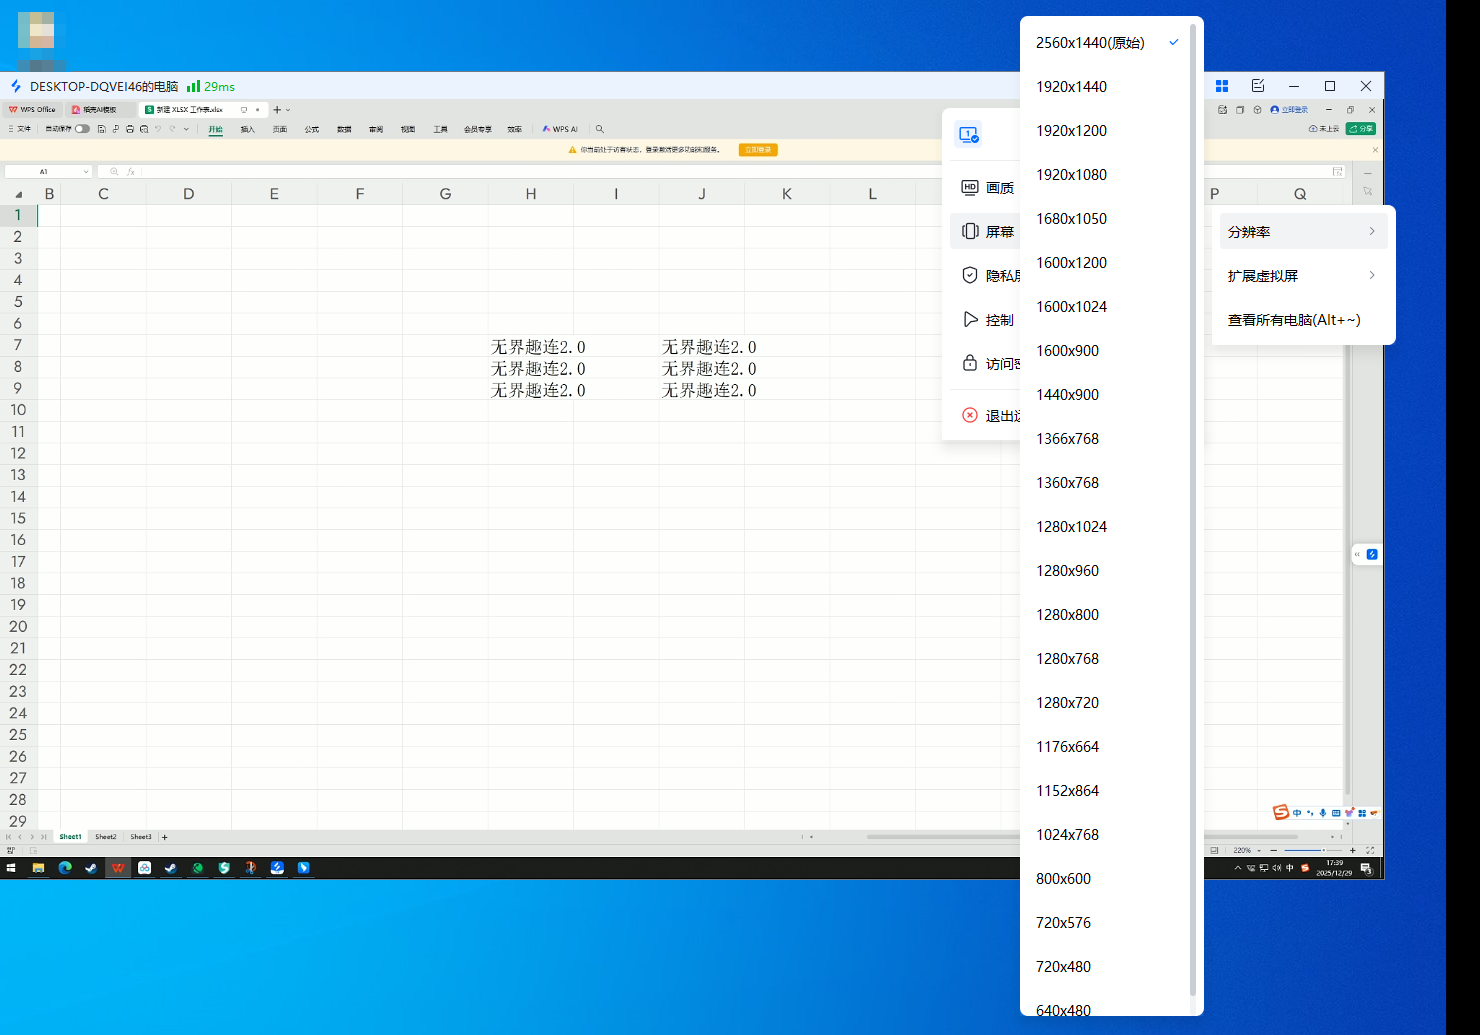The height and width of the screenshot is (1035, 1480).
Task: Click the search magnifier in WPS ribbon
Action: pos(600,129)
